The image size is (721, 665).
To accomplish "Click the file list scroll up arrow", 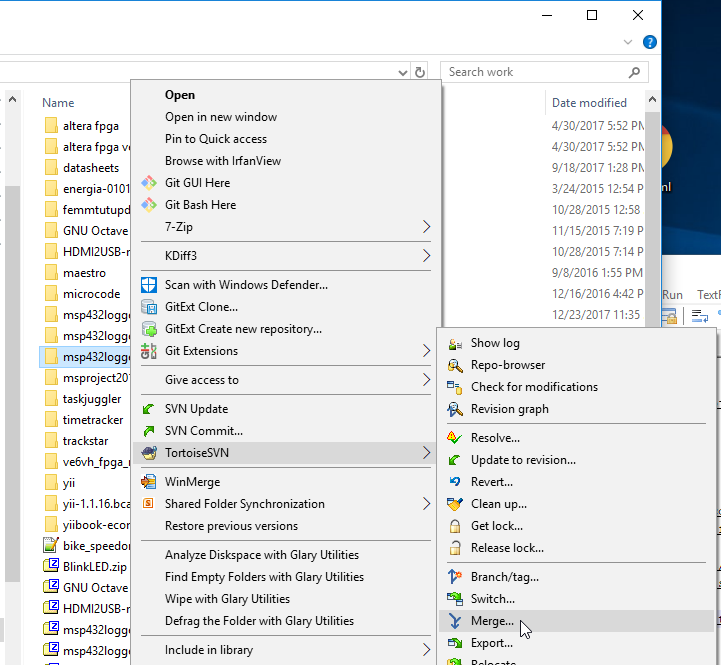I will pos(652,99).
